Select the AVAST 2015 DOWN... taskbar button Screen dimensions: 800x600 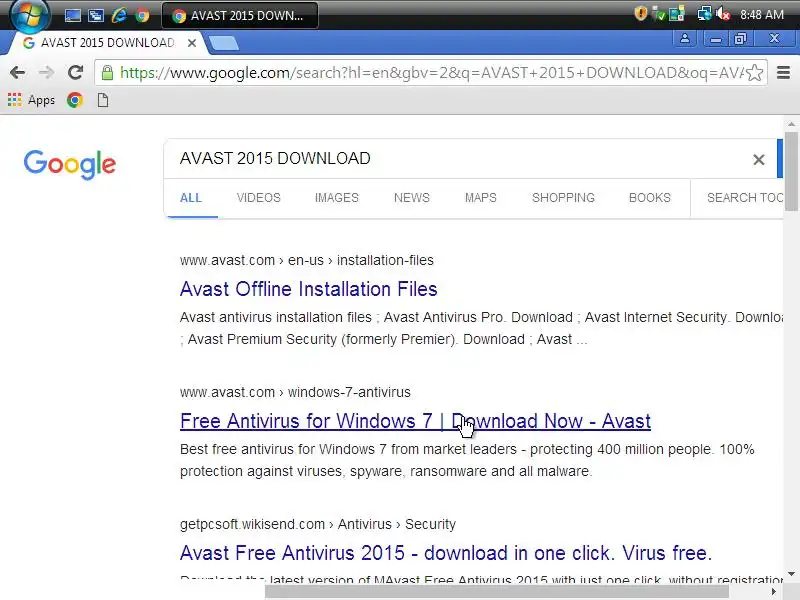(240, 15)
